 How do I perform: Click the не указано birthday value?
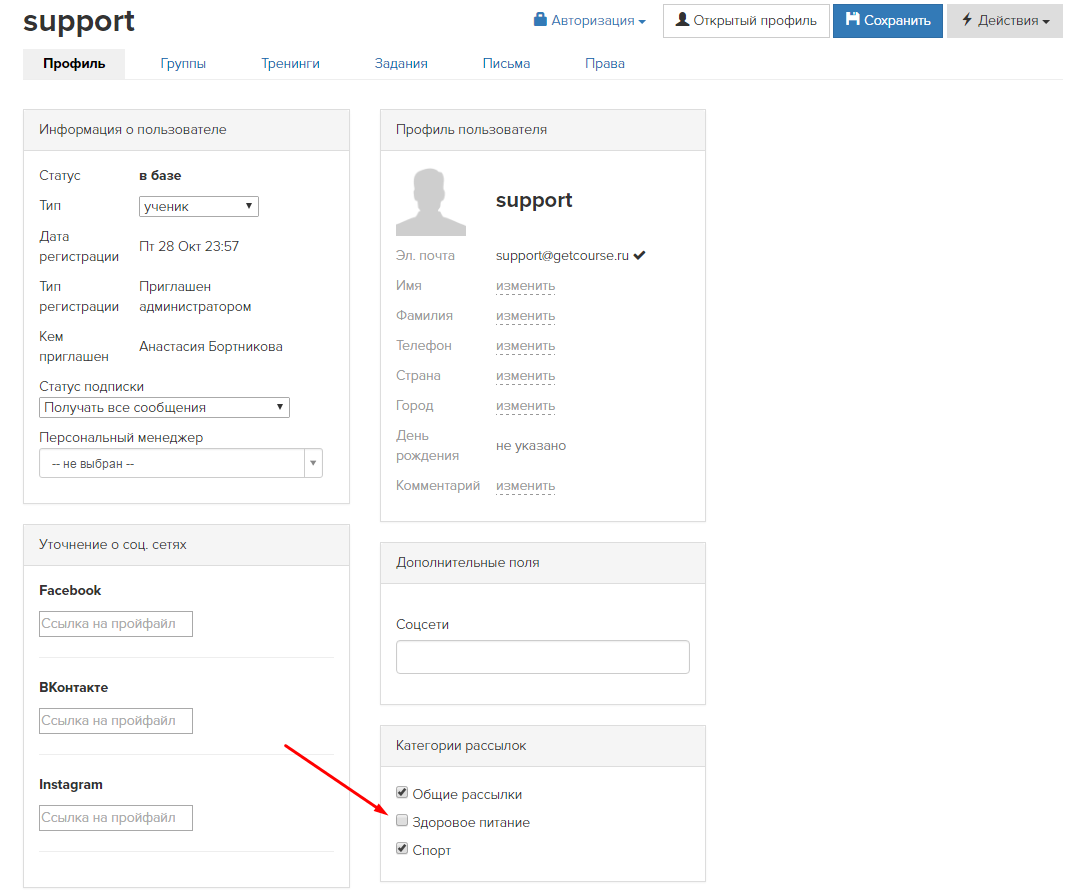tap(531, 445)
